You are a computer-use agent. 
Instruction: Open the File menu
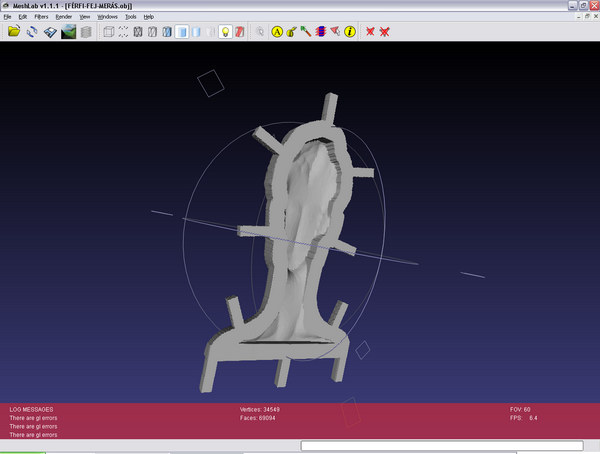[x=7, y=17]
